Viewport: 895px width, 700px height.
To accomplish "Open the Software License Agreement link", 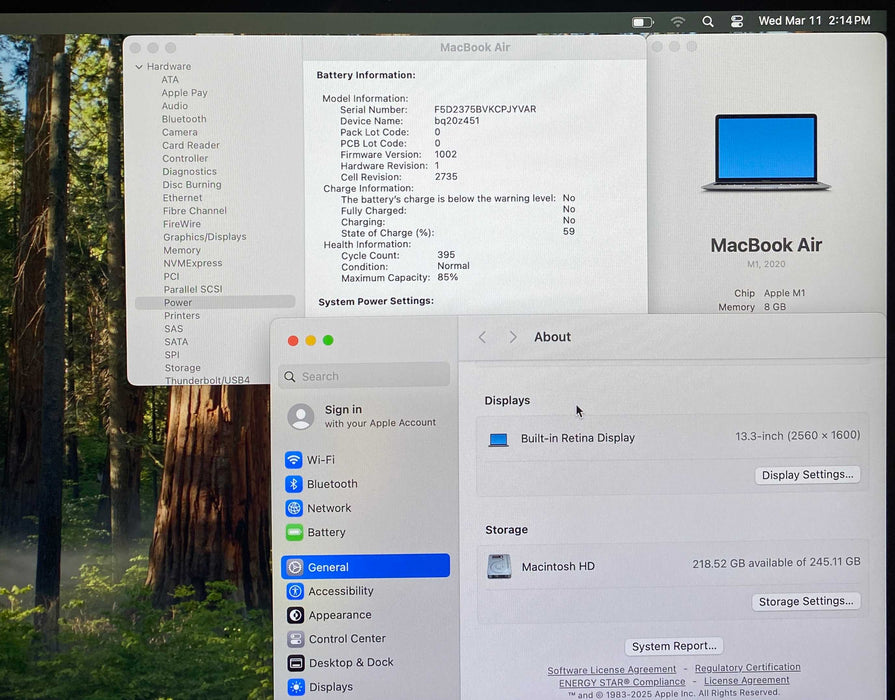I will 611,669.
